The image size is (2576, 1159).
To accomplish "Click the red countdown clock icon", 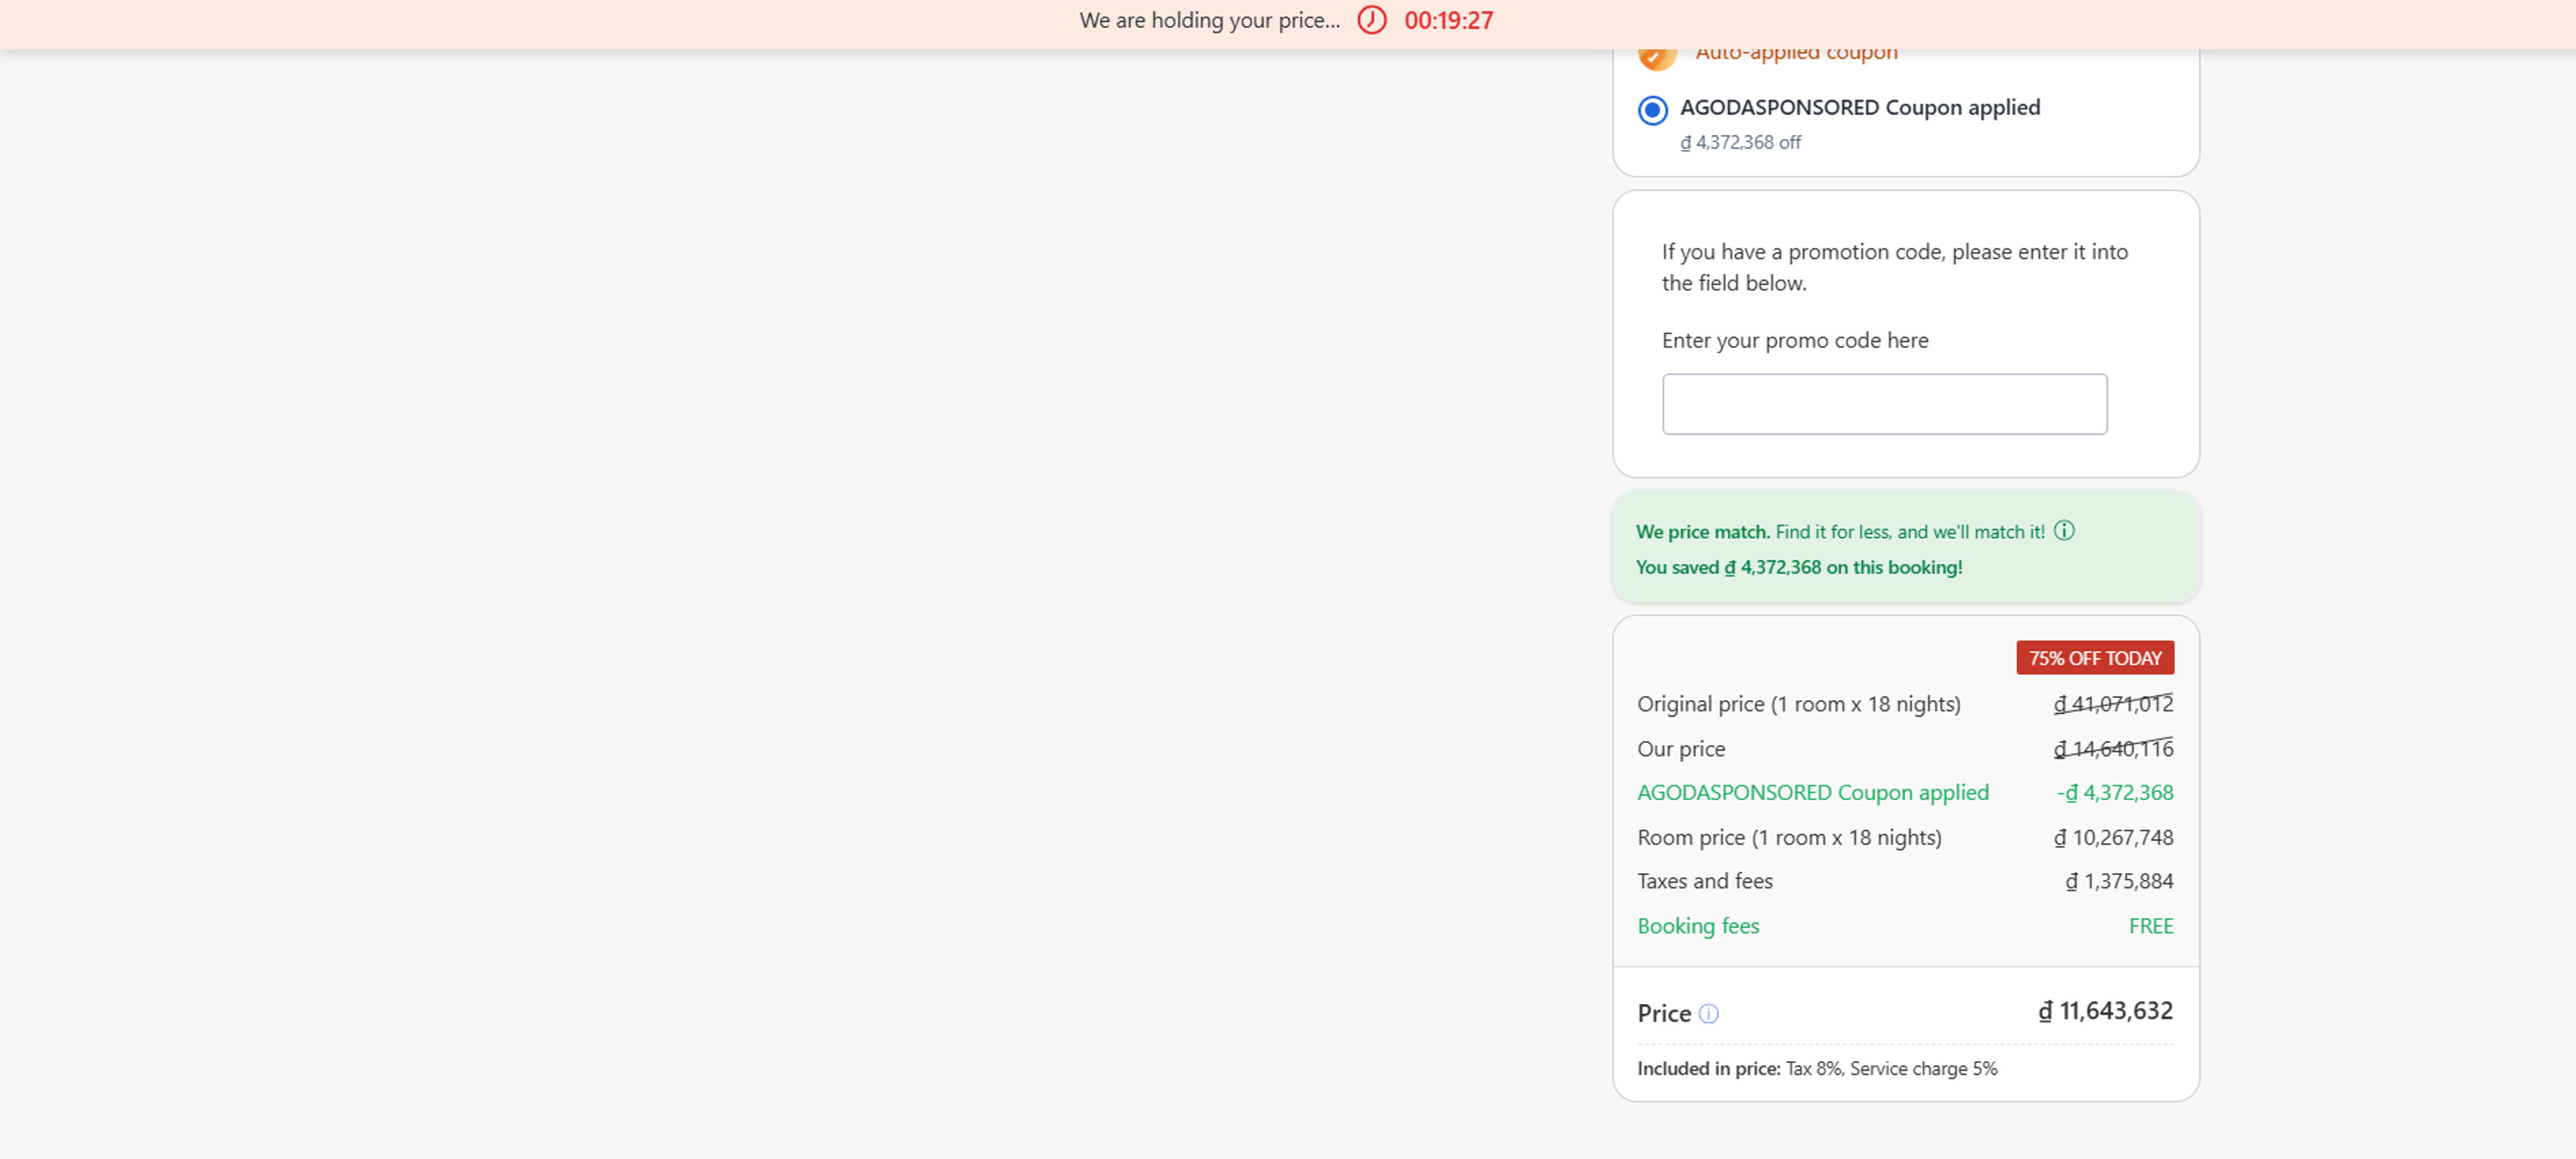I will (x=1371, y=20).
